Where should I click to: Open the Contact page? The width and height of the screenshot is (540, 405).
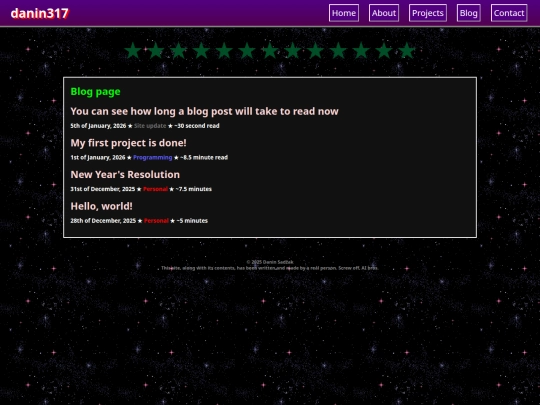[509, 13]
